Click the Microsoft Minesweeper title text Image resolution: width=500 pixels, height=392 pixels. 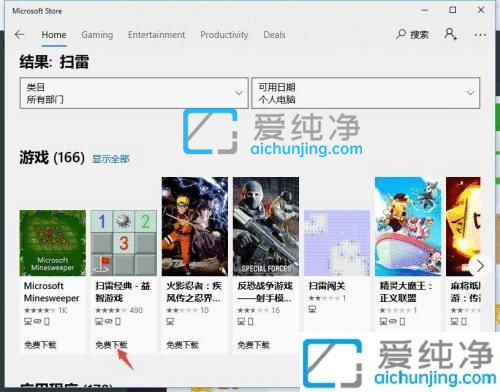pos(51,292)
